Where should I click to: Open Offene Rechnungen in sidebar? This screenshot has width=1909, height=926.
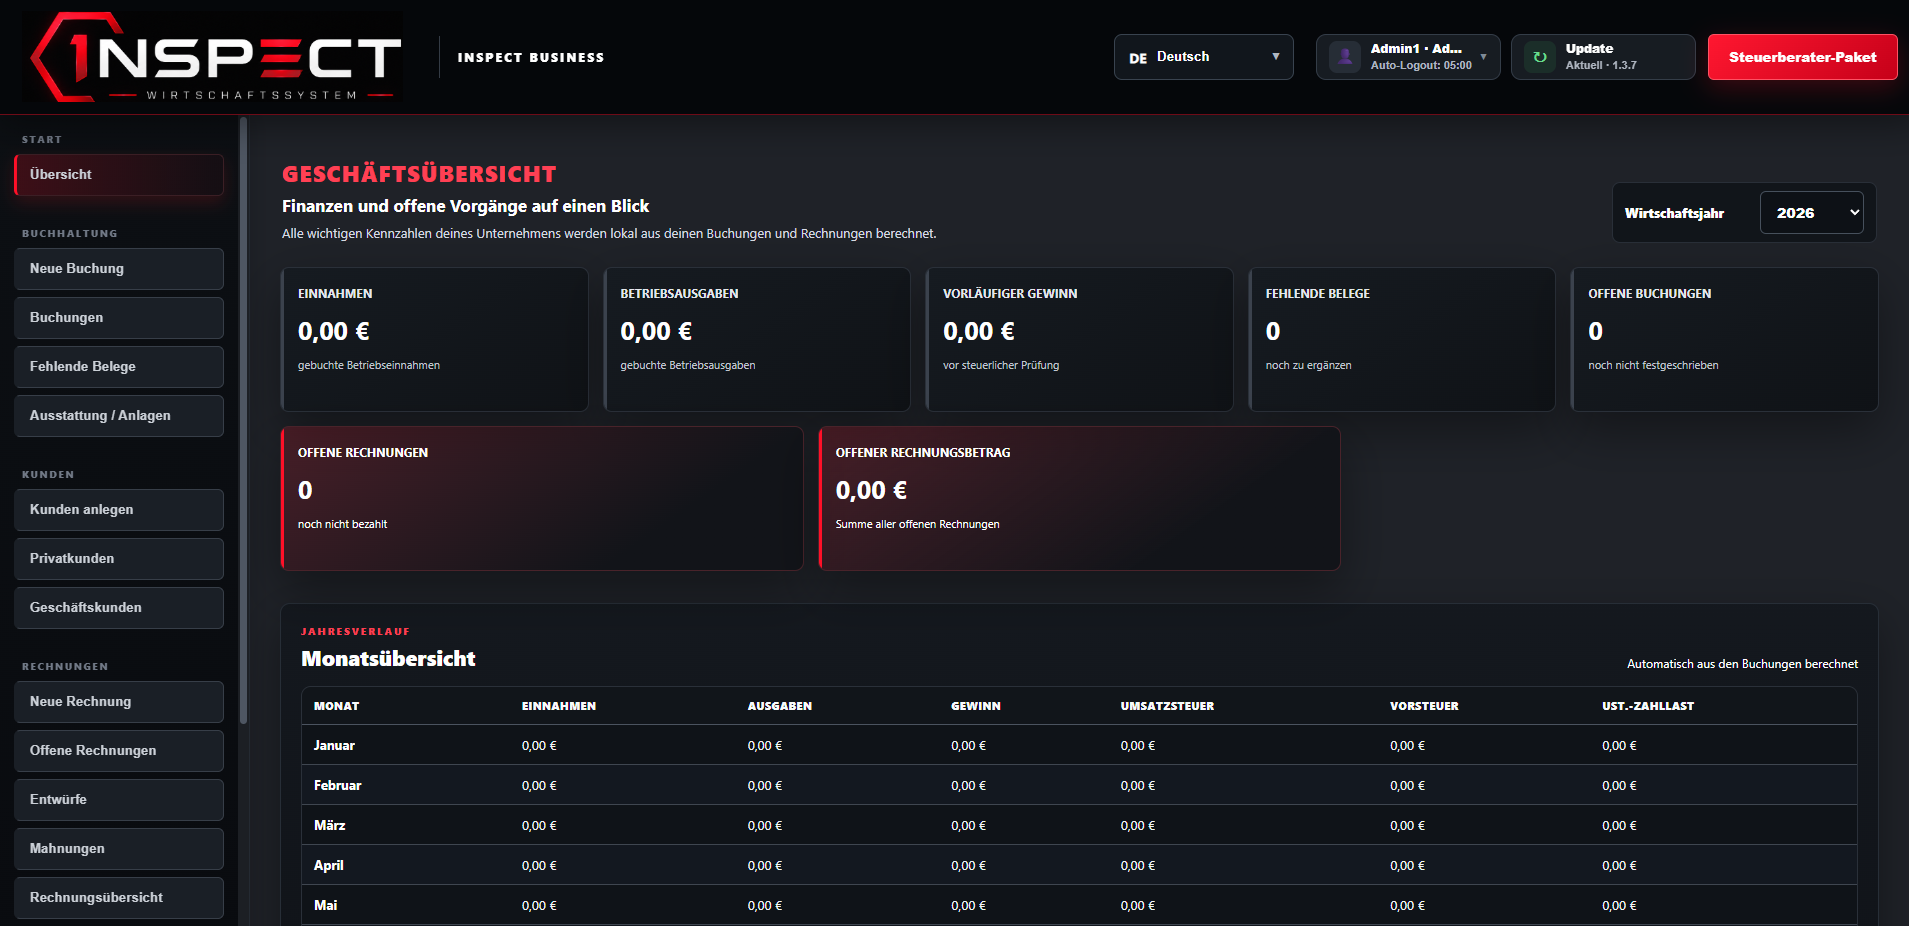point(119,751)
